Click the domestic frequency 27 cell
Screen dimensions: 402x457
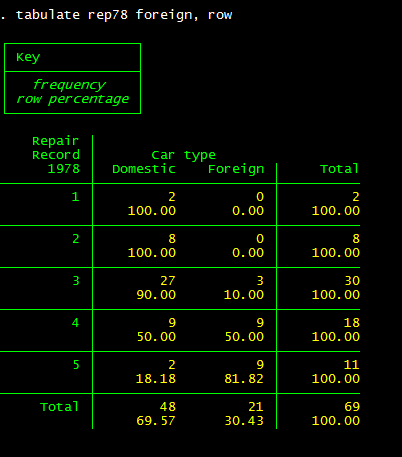[168, 281]
